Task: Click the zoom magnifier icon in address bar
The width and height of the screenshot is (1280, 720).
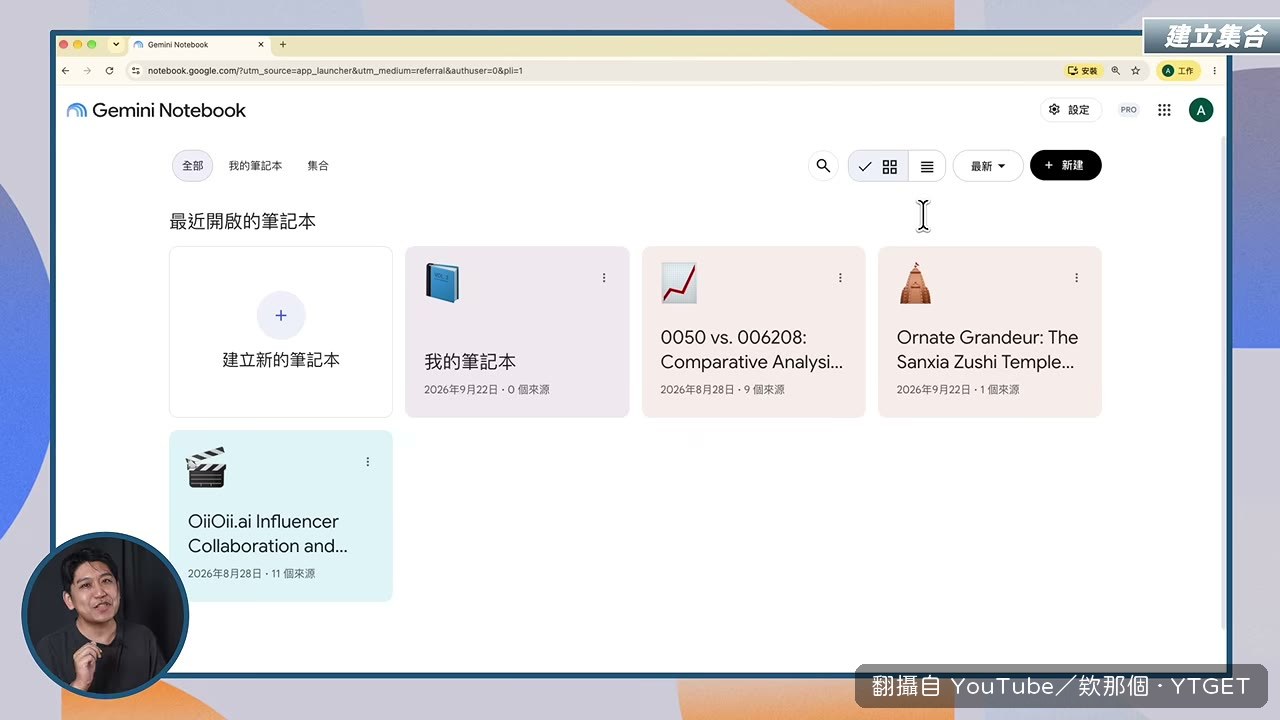Action: pyautogui.click(x=1116, y=71)
